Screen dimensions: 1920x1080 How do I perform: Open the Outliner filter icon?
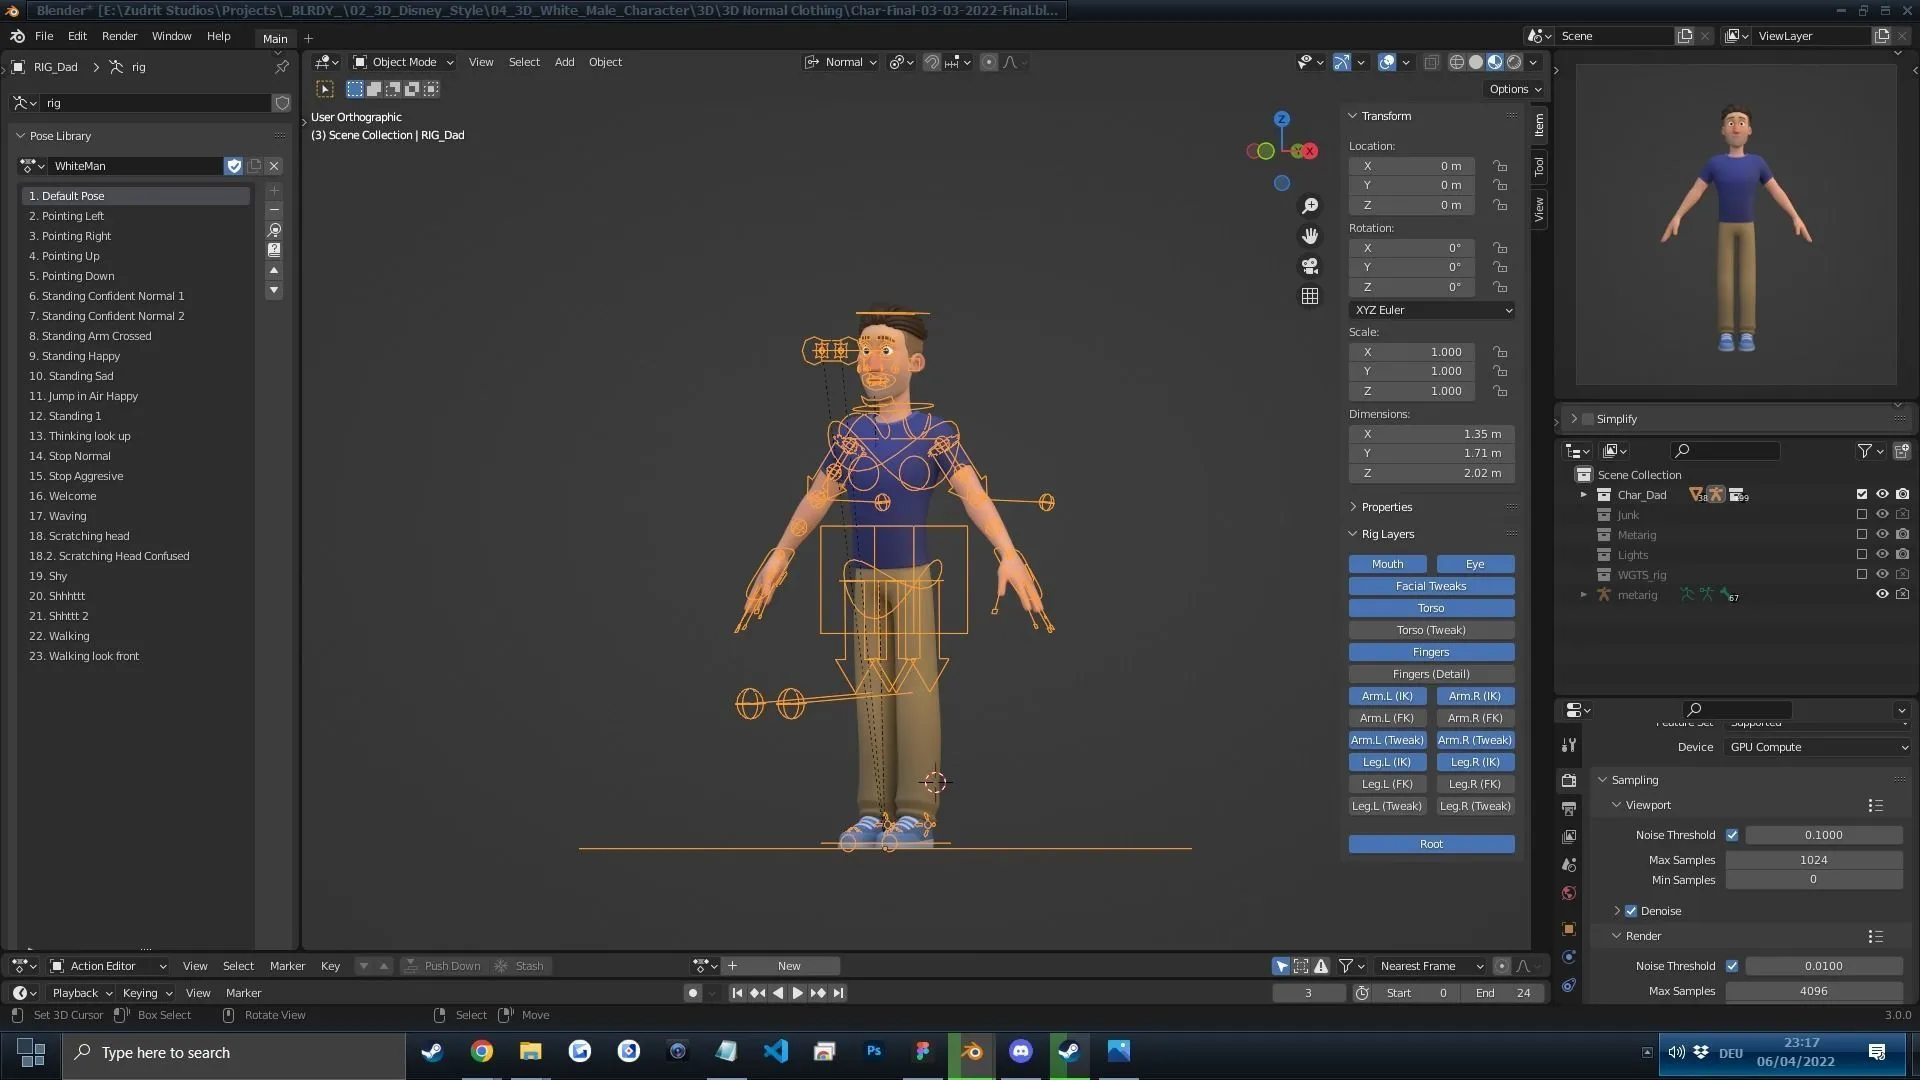click(x=1866, y=451)
